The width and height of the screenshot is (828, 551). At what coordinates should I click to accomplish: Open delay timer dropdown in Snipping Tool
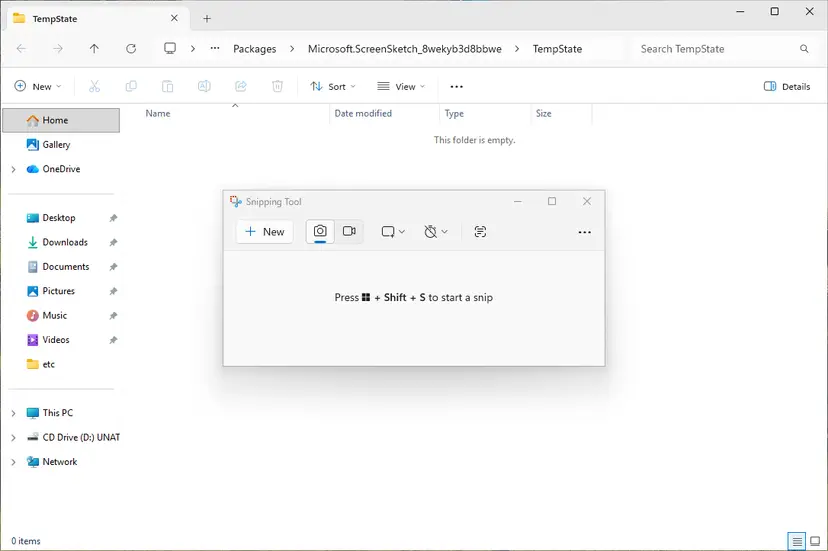(x=436, y=231)
